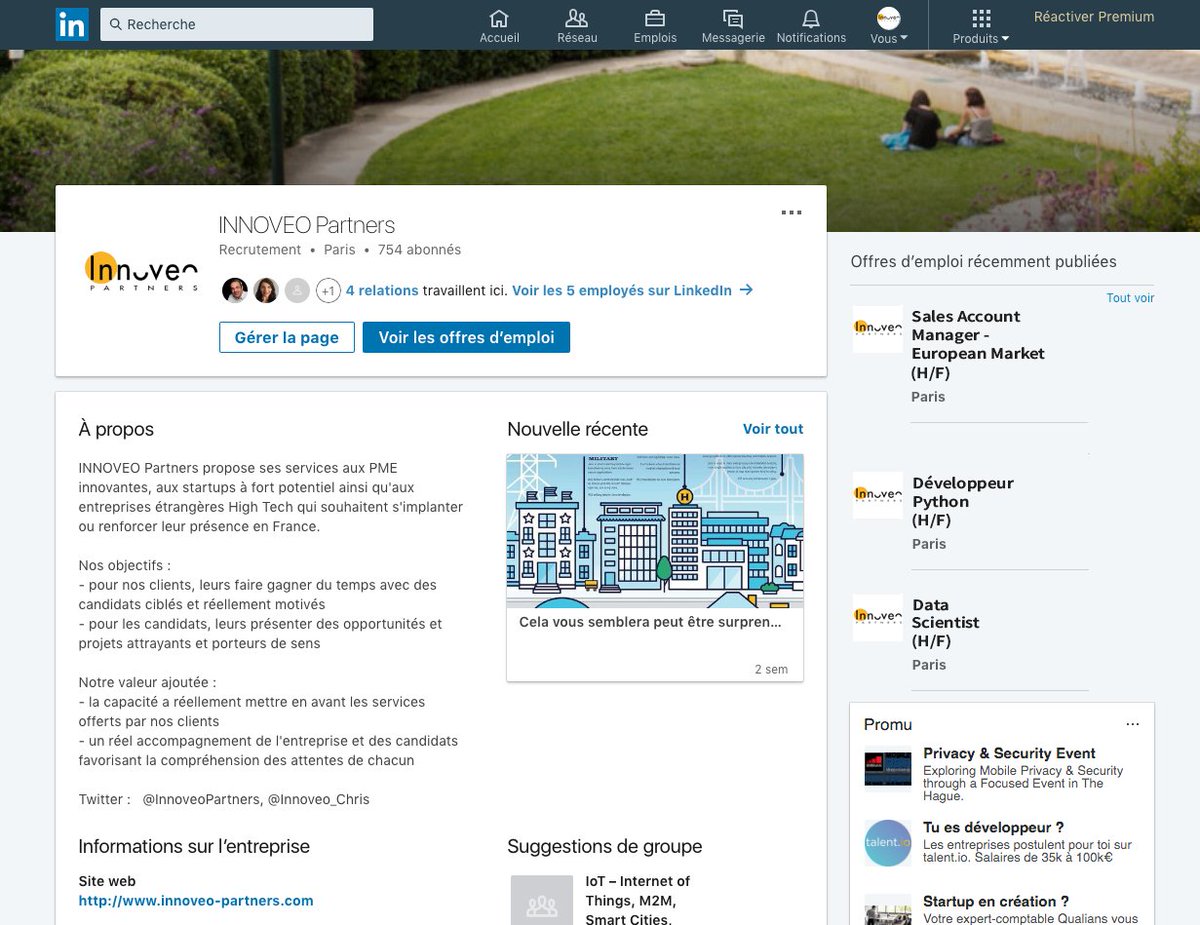This screenshot has width=1200, height=925.
Task: Open the 4 relations link
Action: click(x=382, y=290)
